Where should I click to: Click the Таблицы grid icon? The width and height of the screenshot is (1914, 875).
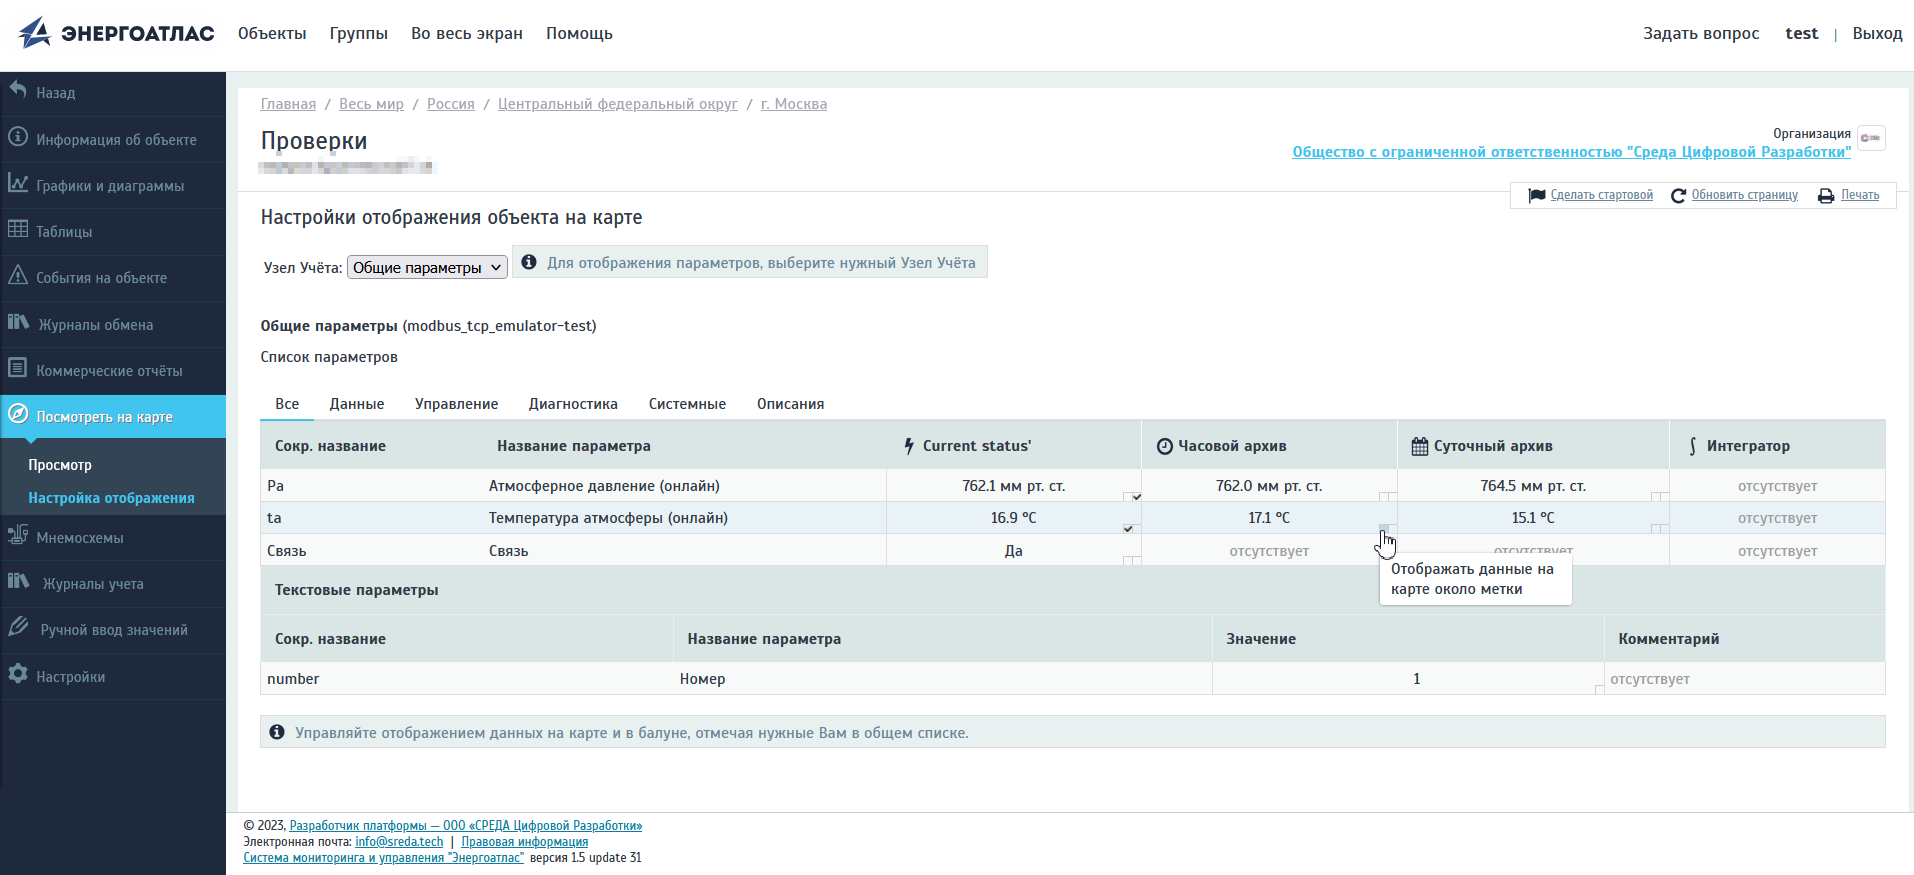[x=18, y=229]
